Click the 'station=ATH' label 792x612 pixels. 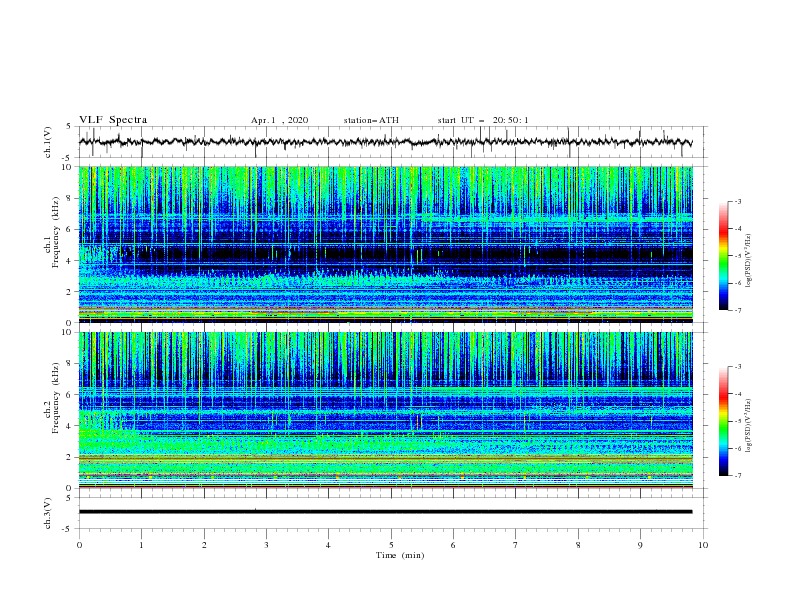point(371,120)
